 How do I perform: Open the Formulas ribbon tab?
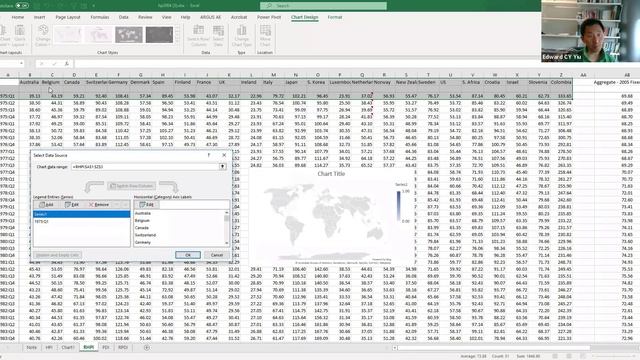tap(100, 17)
